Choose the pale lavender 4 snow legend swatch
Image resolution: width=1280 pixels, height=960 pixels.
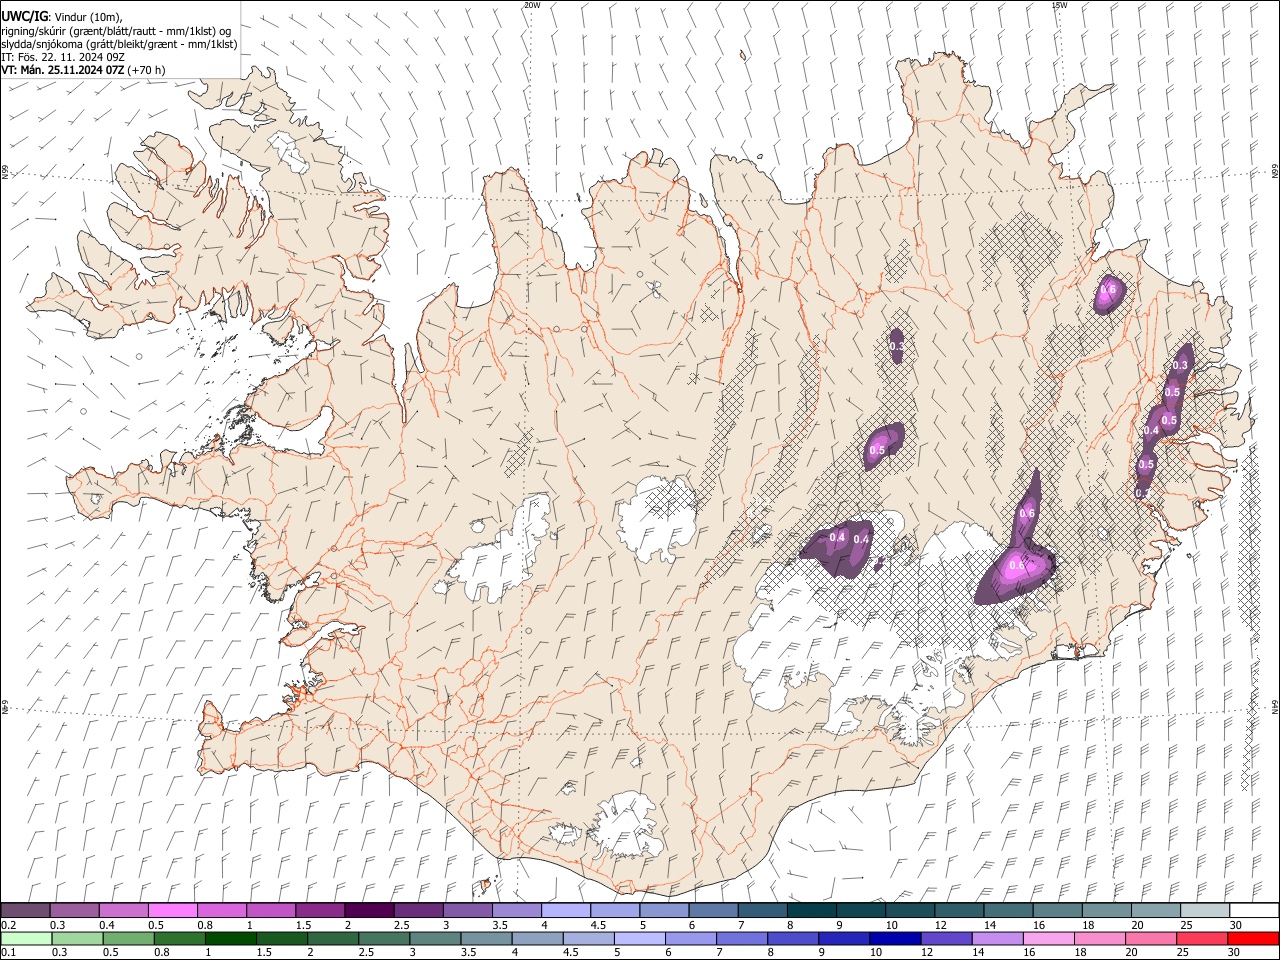pyautogui.click(x=565, y=911)
